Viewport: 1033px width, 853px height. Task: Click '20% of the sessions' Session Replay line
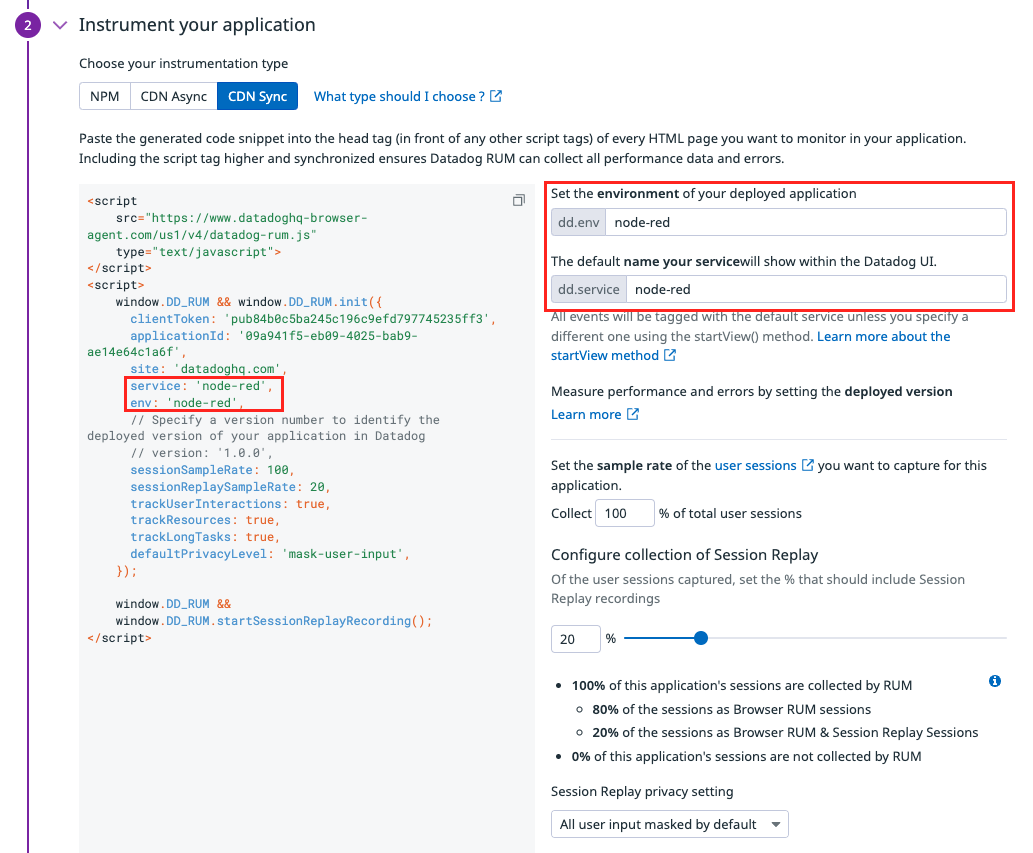tap(785, 732)
